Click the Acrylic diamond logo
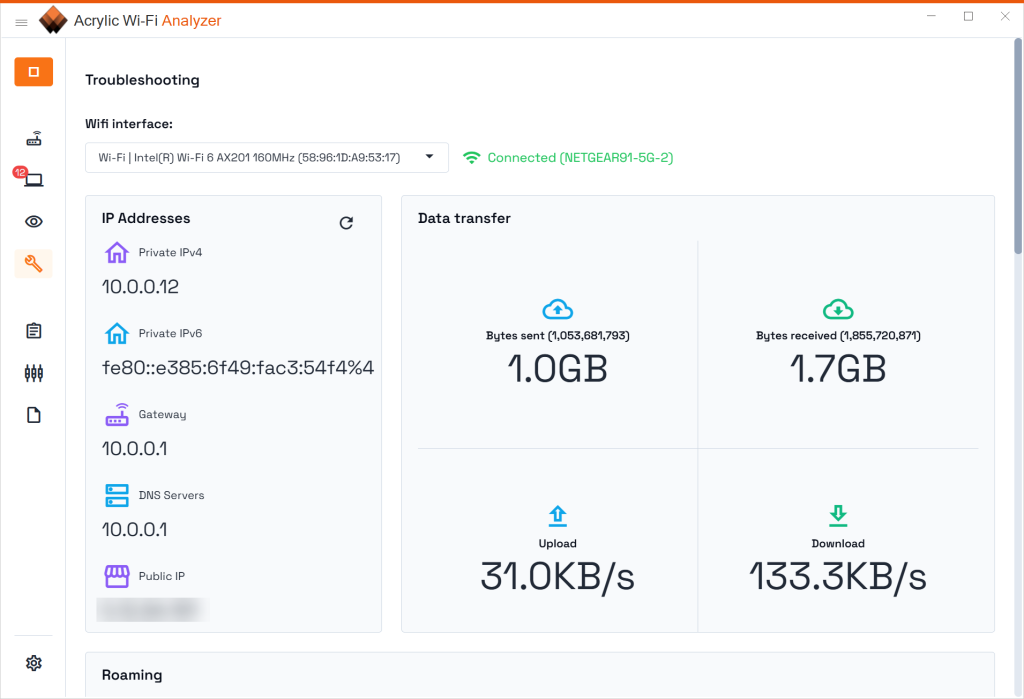1024x699 pixels. coord(53,20)
